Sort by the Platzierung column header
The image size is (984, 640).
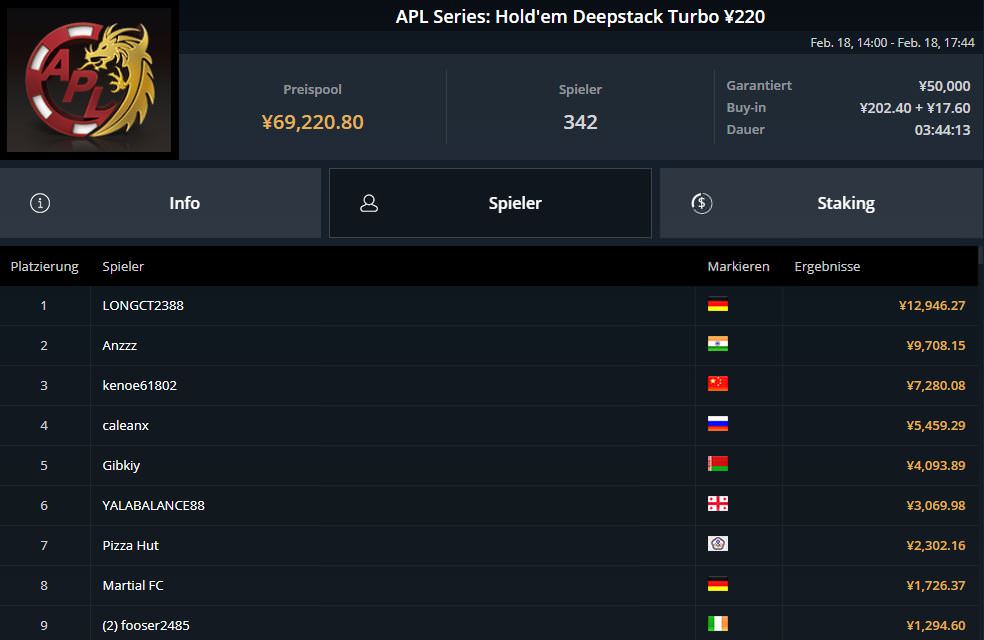44,267
